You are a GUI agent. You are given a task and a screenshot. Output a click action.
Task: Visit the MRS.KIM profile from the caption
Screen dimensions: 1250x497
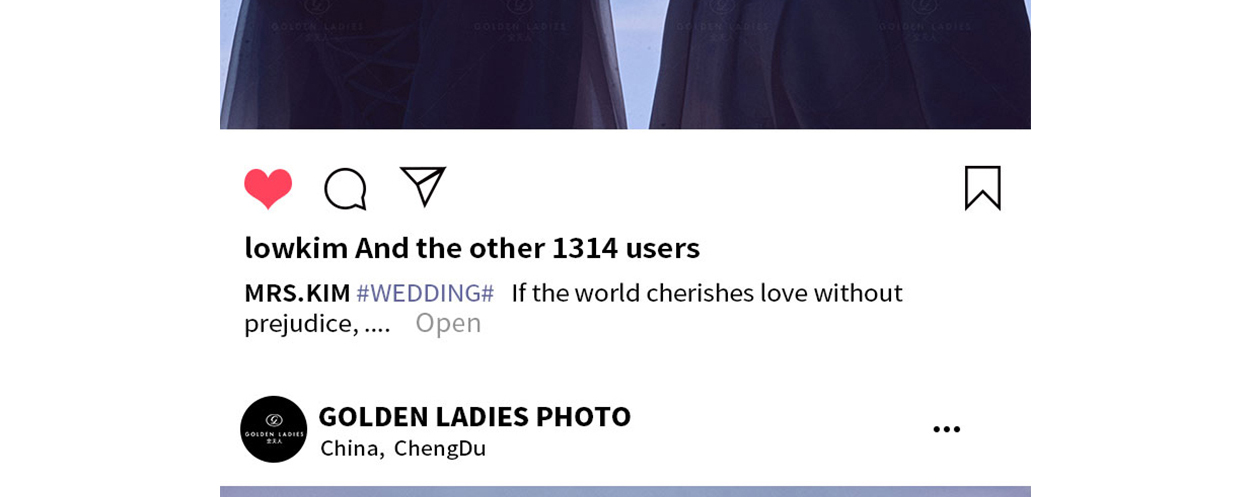297,293
